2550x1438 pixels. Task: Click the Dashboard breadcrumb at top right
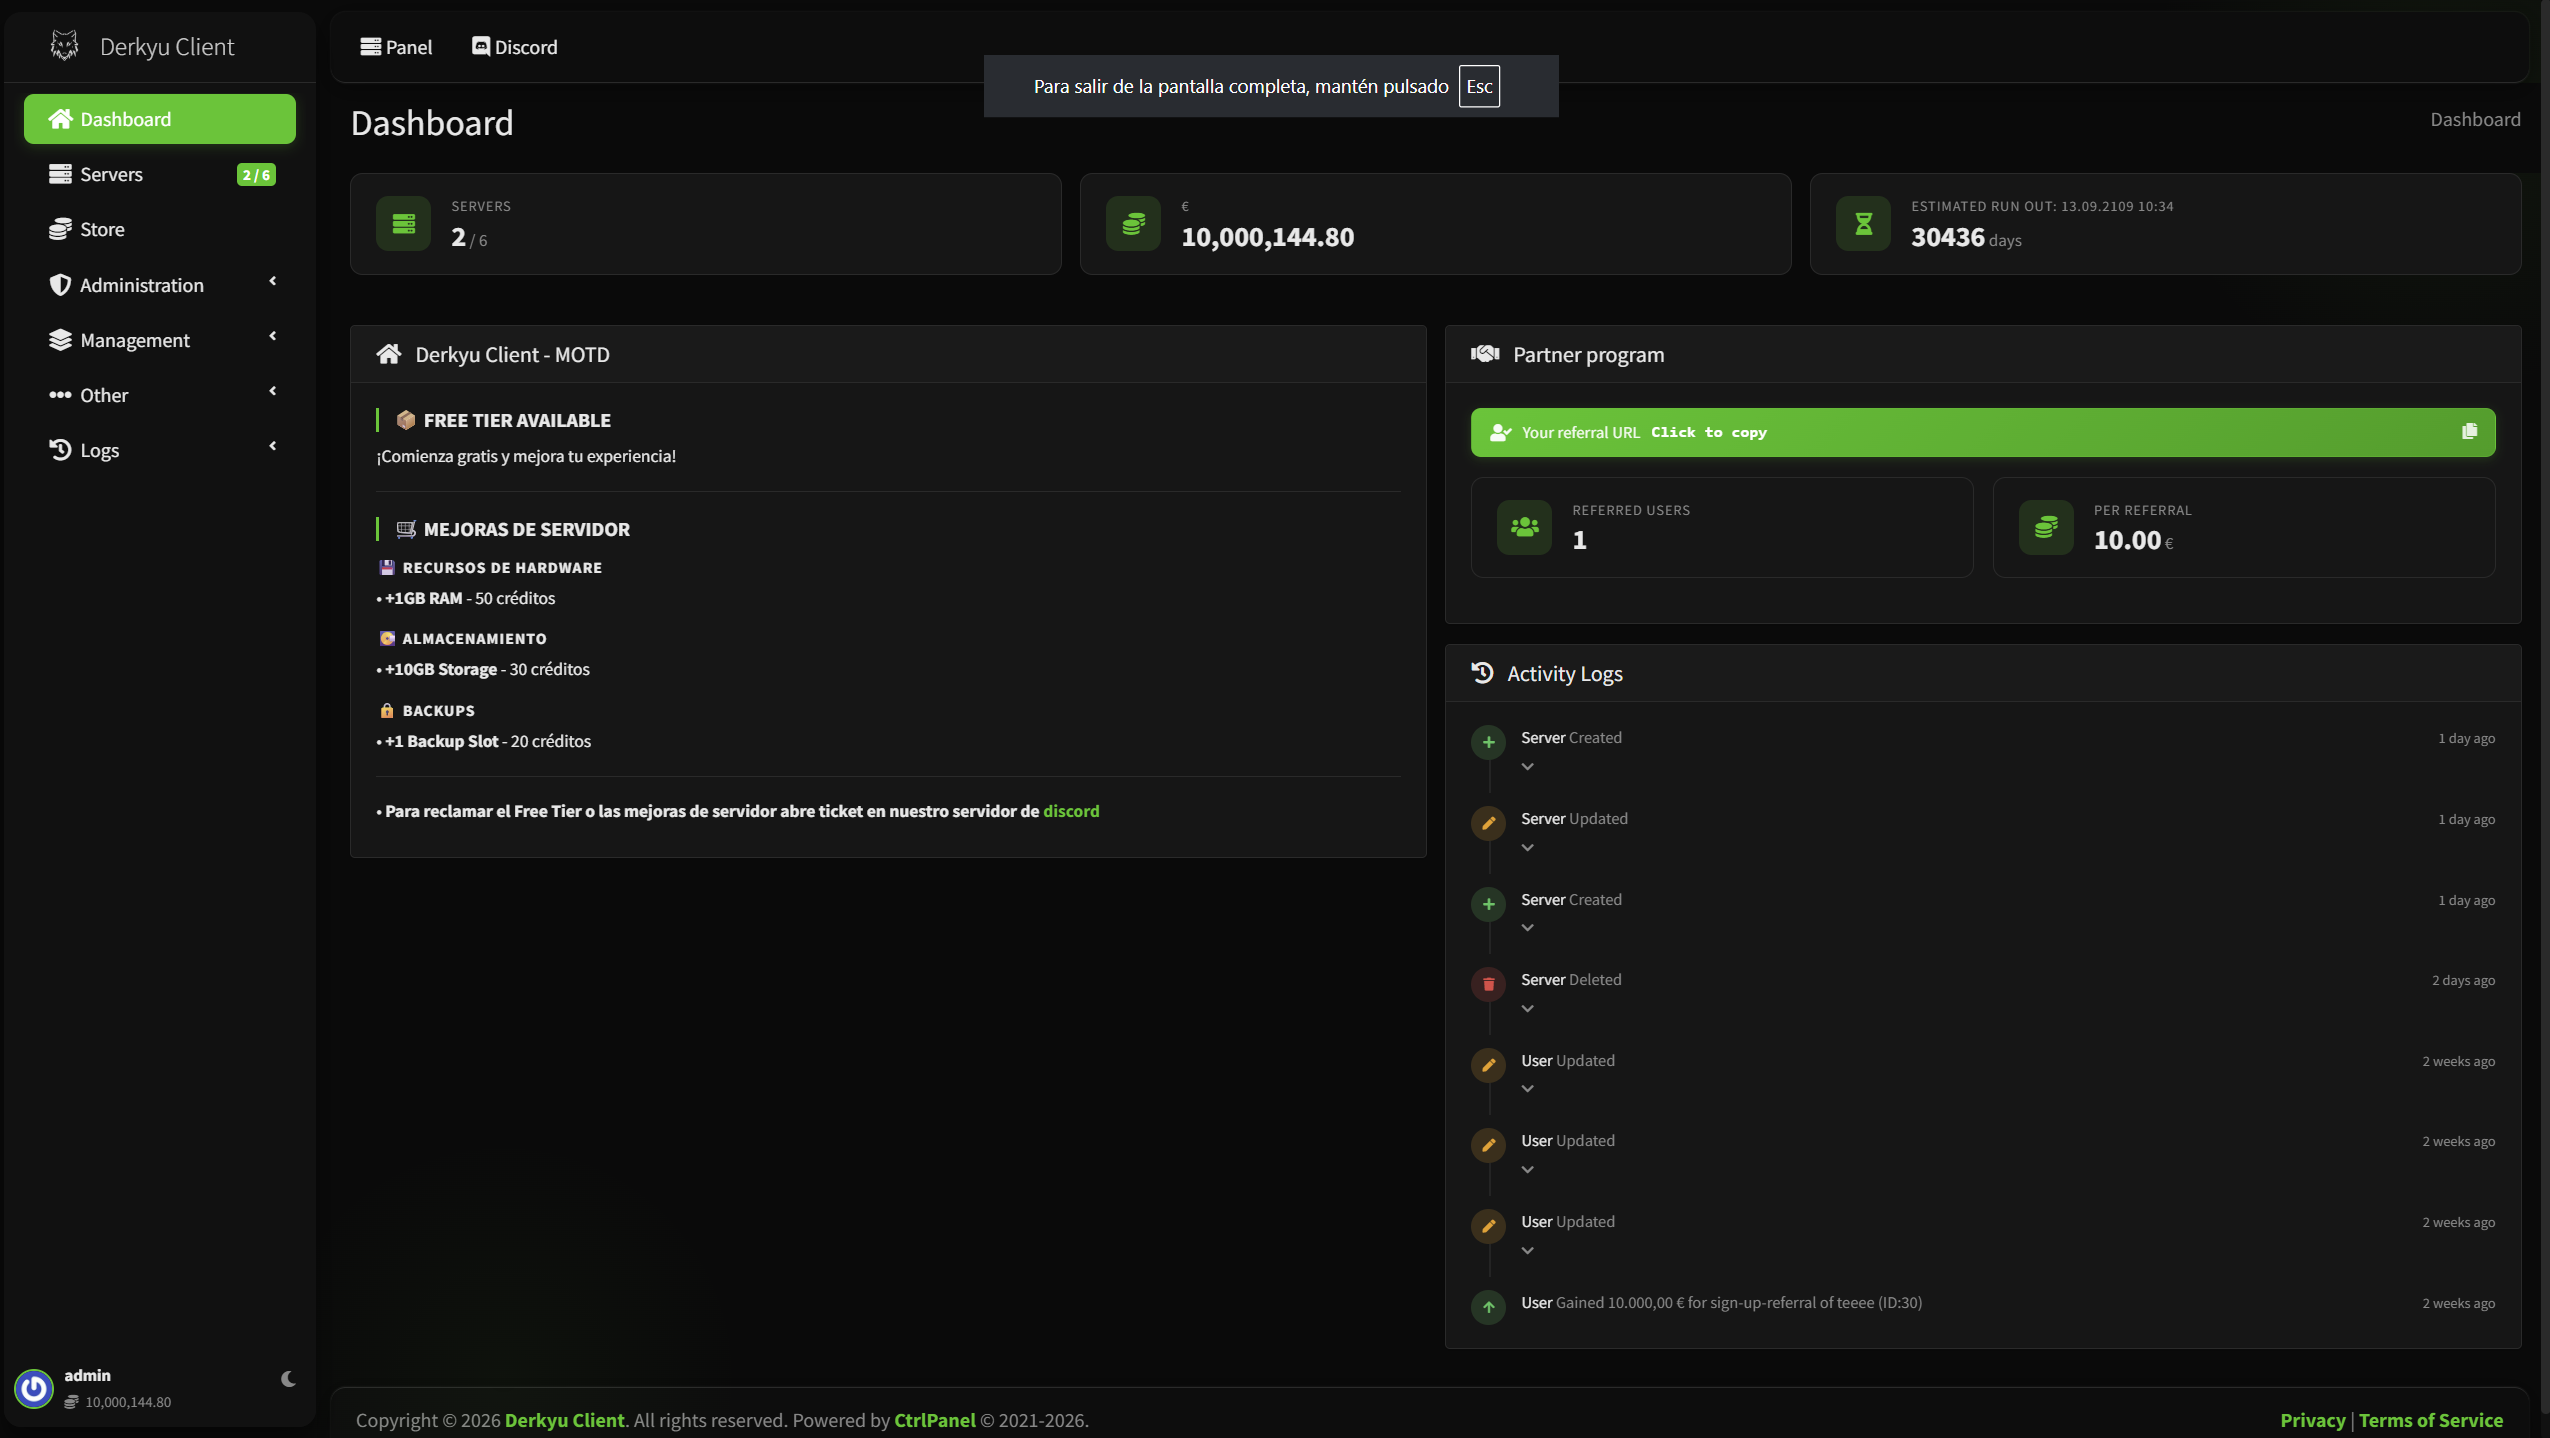click(2475, 119)
